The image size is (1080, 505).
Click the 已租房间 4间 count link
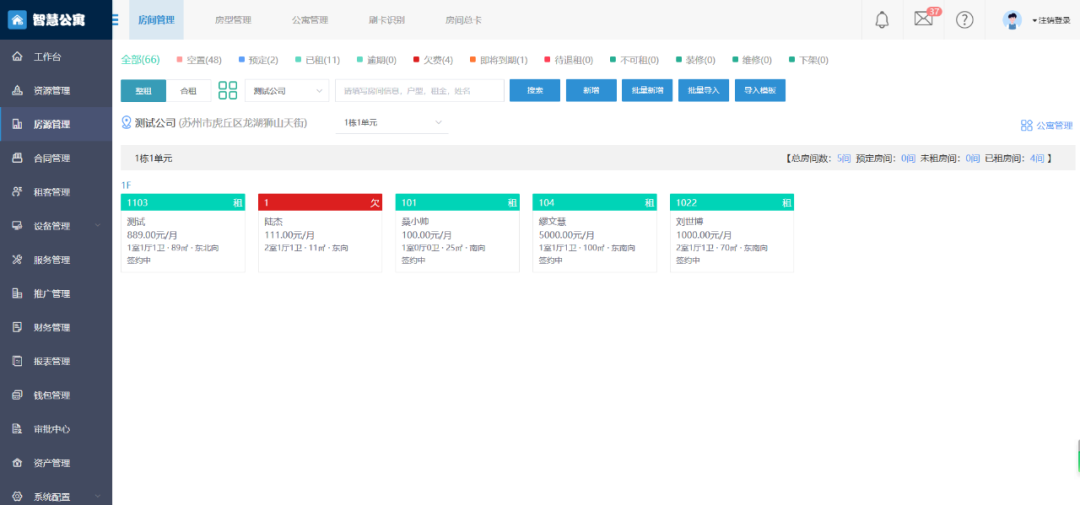(x=1037, y=158)
